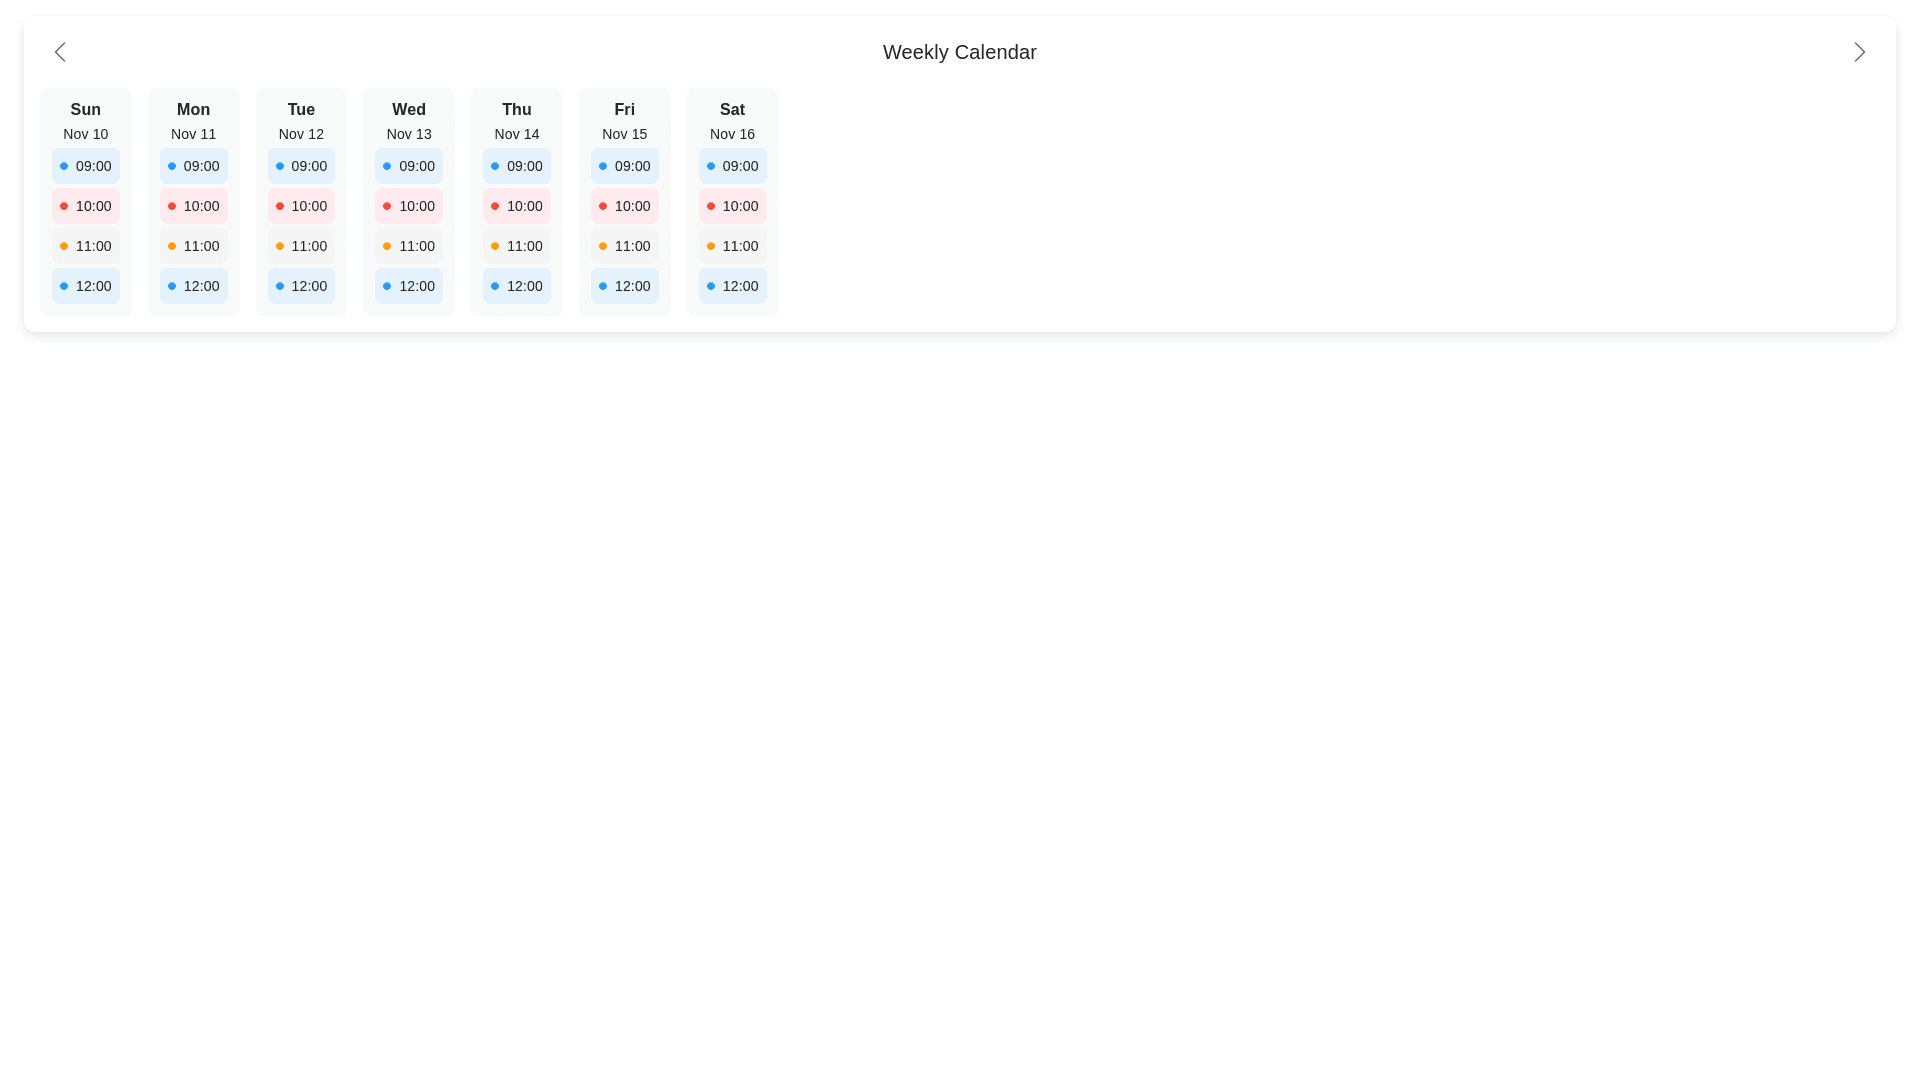The width and height of the screenshot is (1920, 1080).
Task: Go to previous week with left chevron
Action: (60, 52)
